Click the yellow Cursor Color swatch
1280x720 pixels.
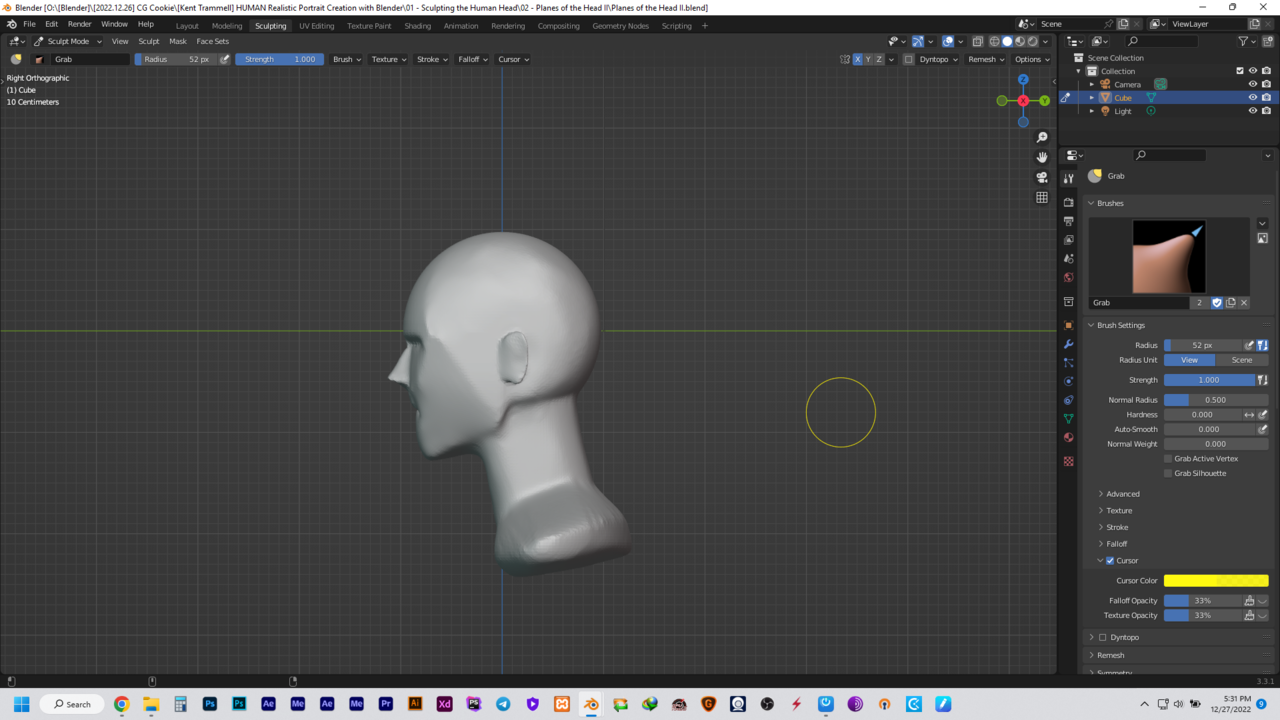point(1215,580)
